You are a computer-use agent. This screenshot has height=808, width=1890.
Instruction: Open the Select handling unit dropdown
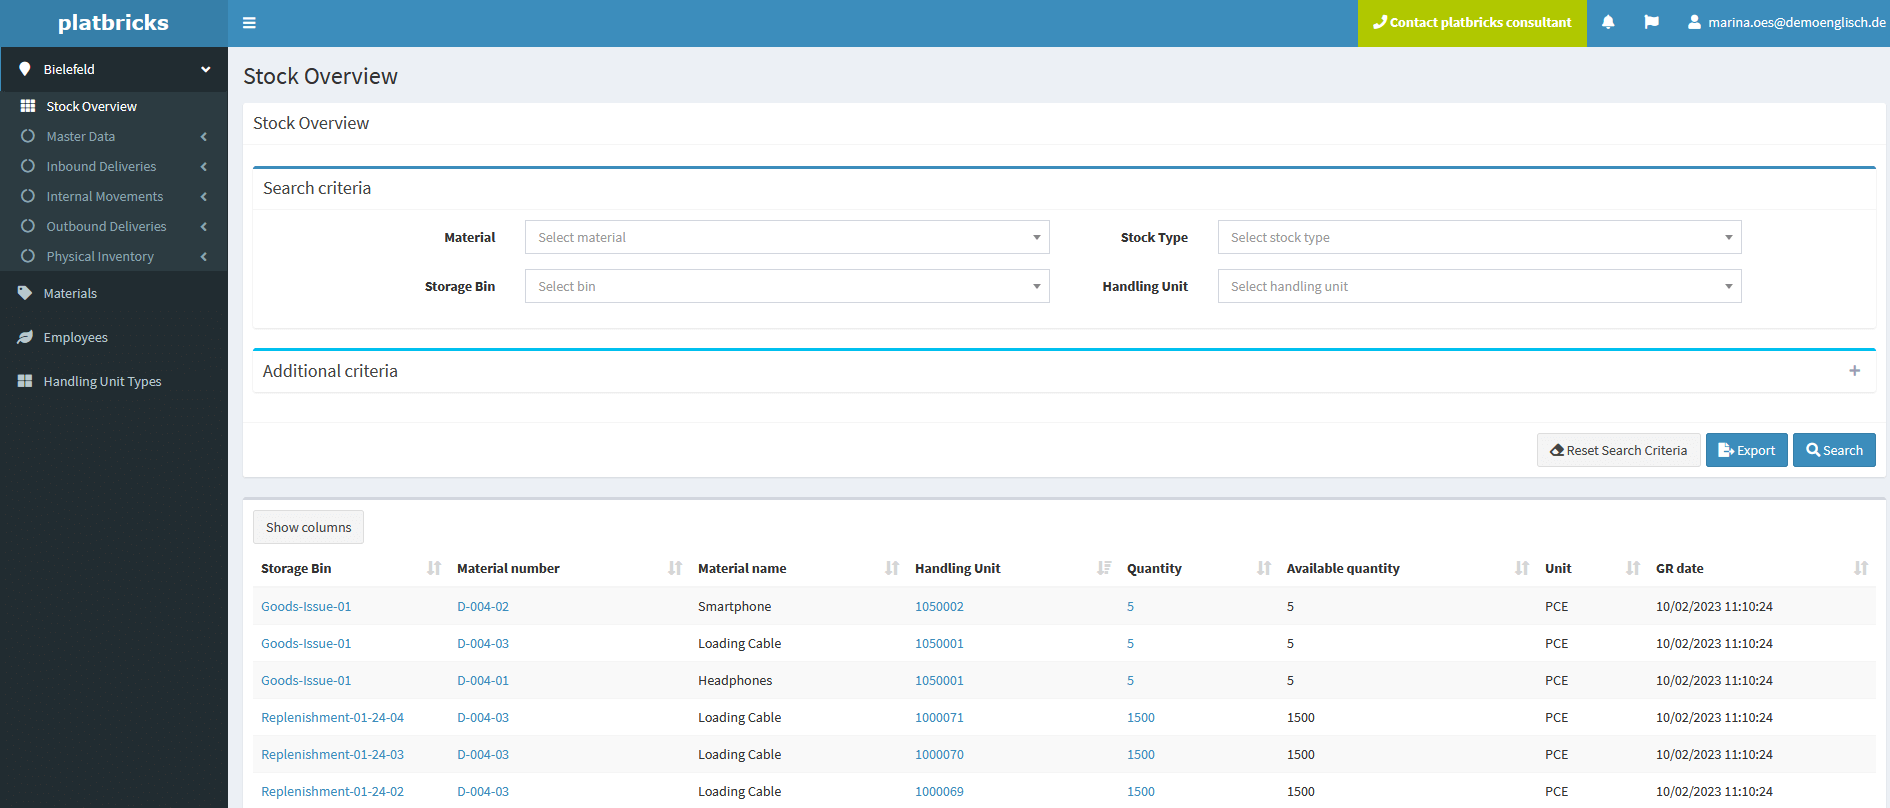click(x=1479, y=286)
